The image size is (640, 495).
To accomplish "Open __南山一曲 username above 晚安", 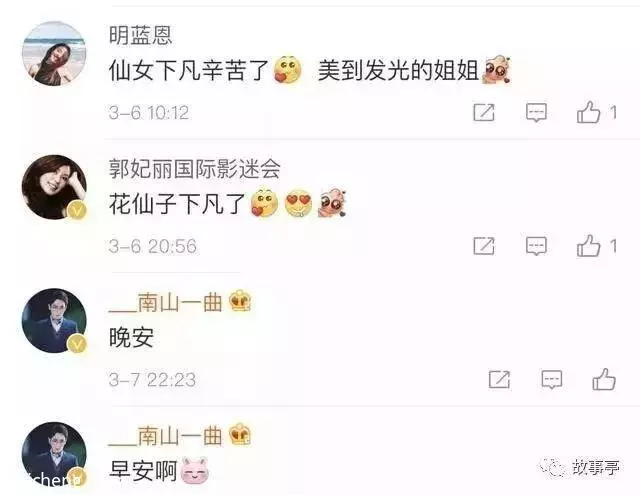I will [165, 302].
